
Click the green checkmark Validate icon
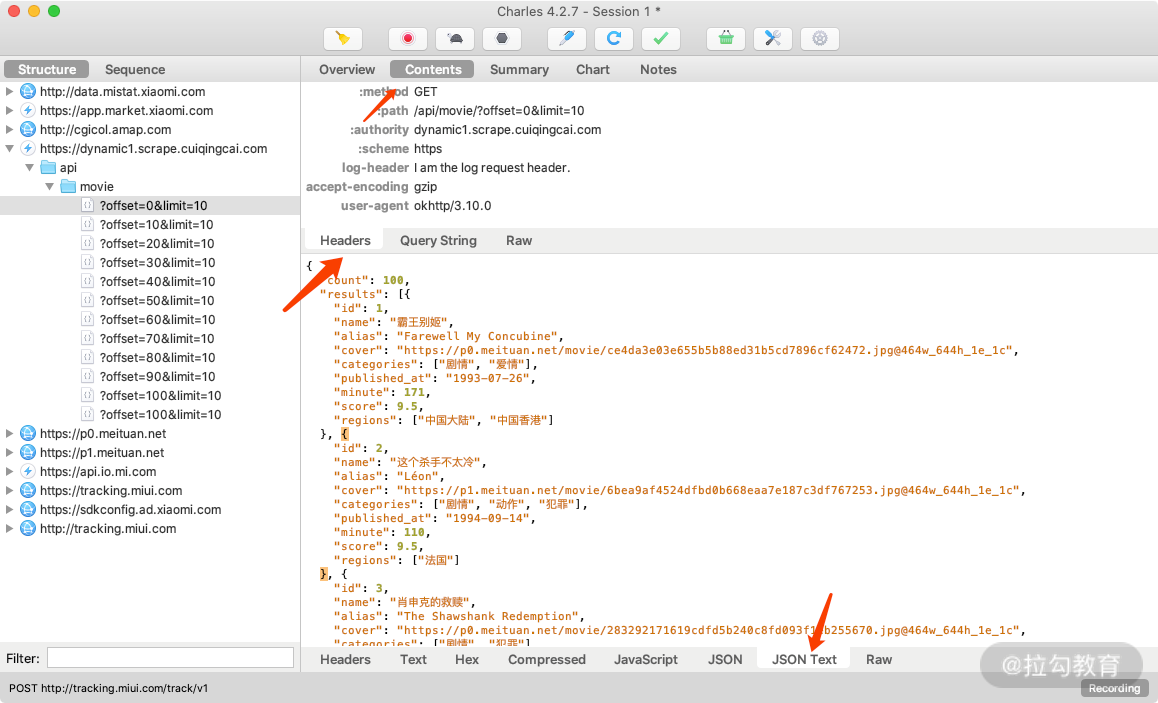tap(661, 38)
